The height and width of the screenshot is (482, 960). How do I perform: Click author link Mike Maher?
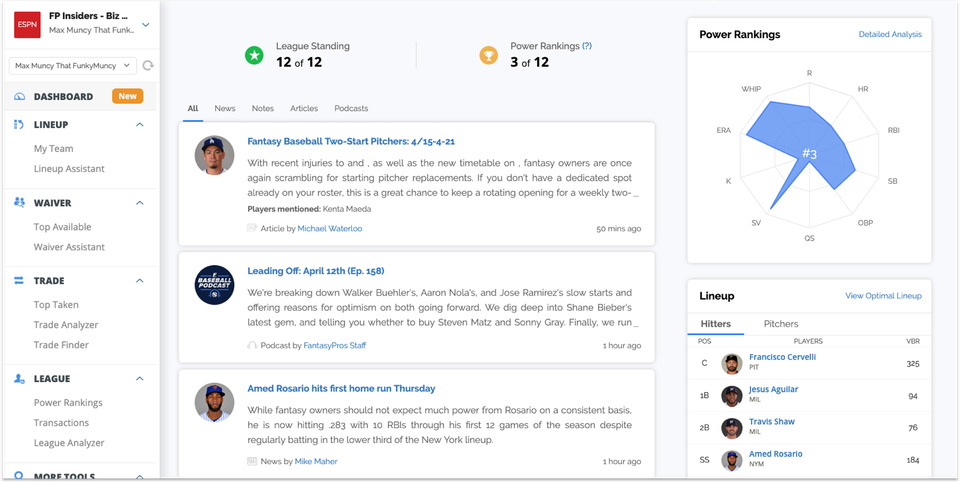tap(316, 461)
